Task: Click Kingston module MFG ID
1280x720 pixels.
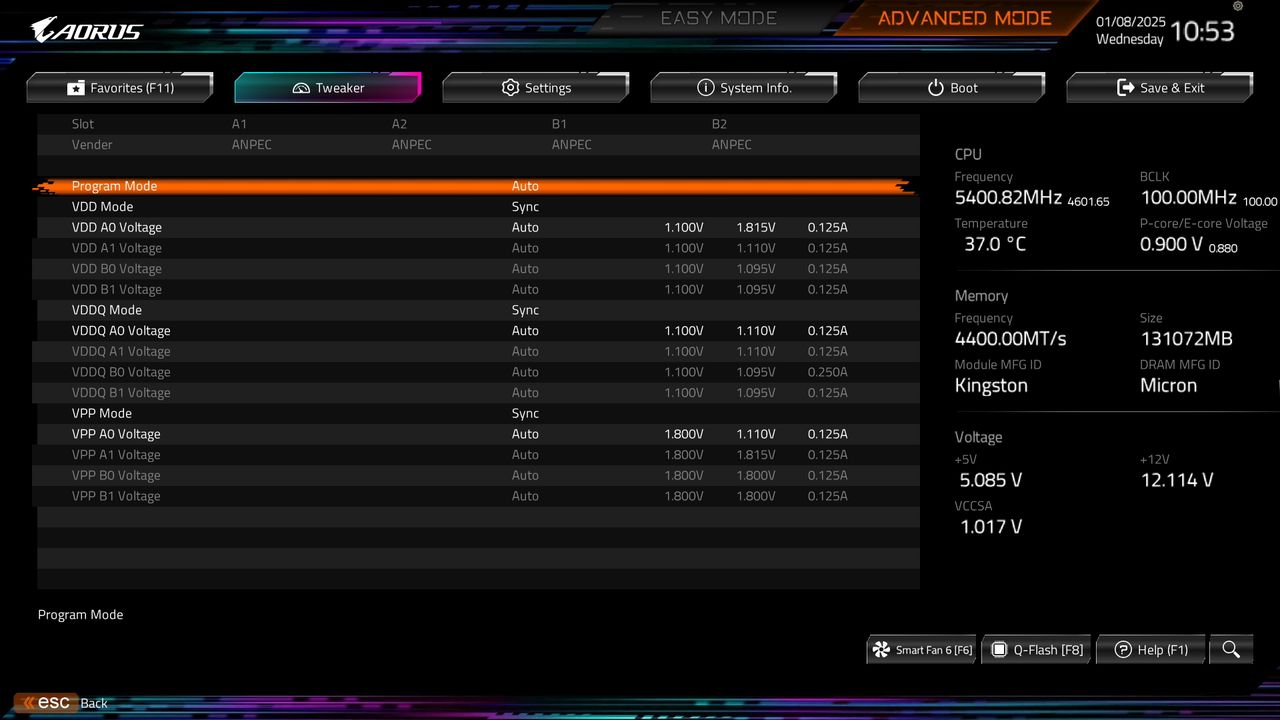Action: click(991, 386)
